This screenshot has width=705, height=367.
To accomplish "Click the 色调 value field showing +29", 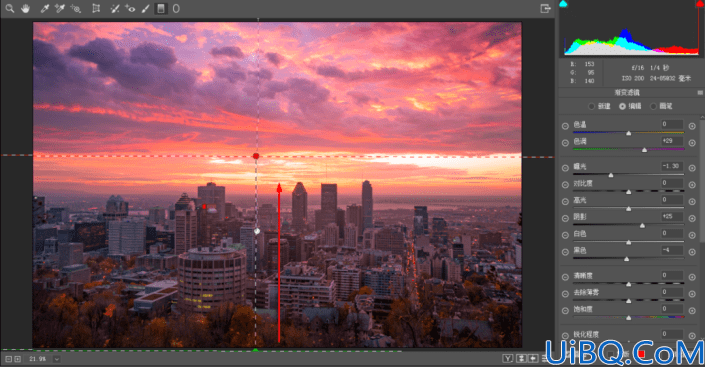I will click(x=672, y=141).
